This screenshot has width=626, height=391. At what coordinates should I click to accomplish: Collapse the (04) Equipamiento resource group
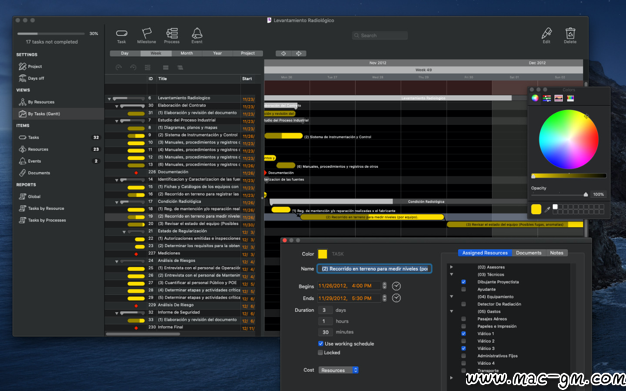click(x=452, y=297)
